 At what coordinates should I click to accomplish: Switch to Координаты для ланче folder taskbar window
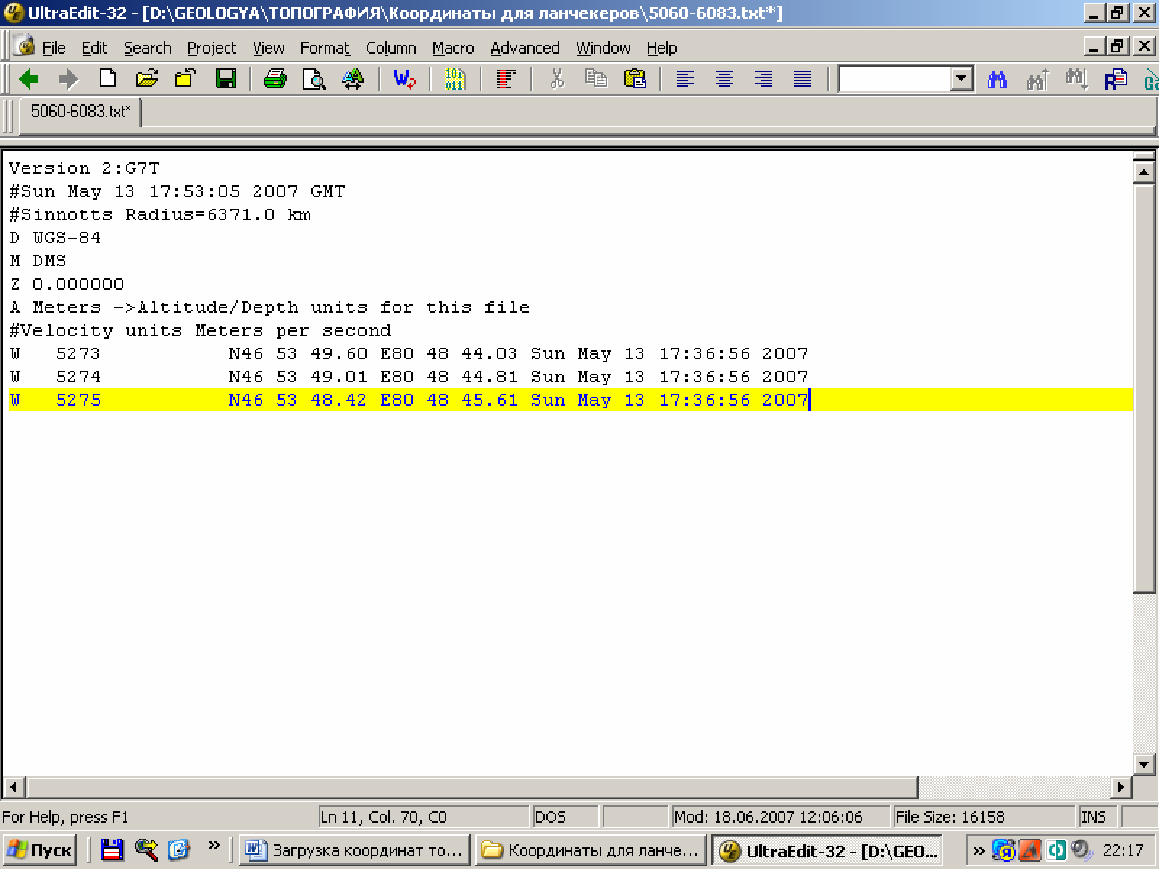[590, 850]
